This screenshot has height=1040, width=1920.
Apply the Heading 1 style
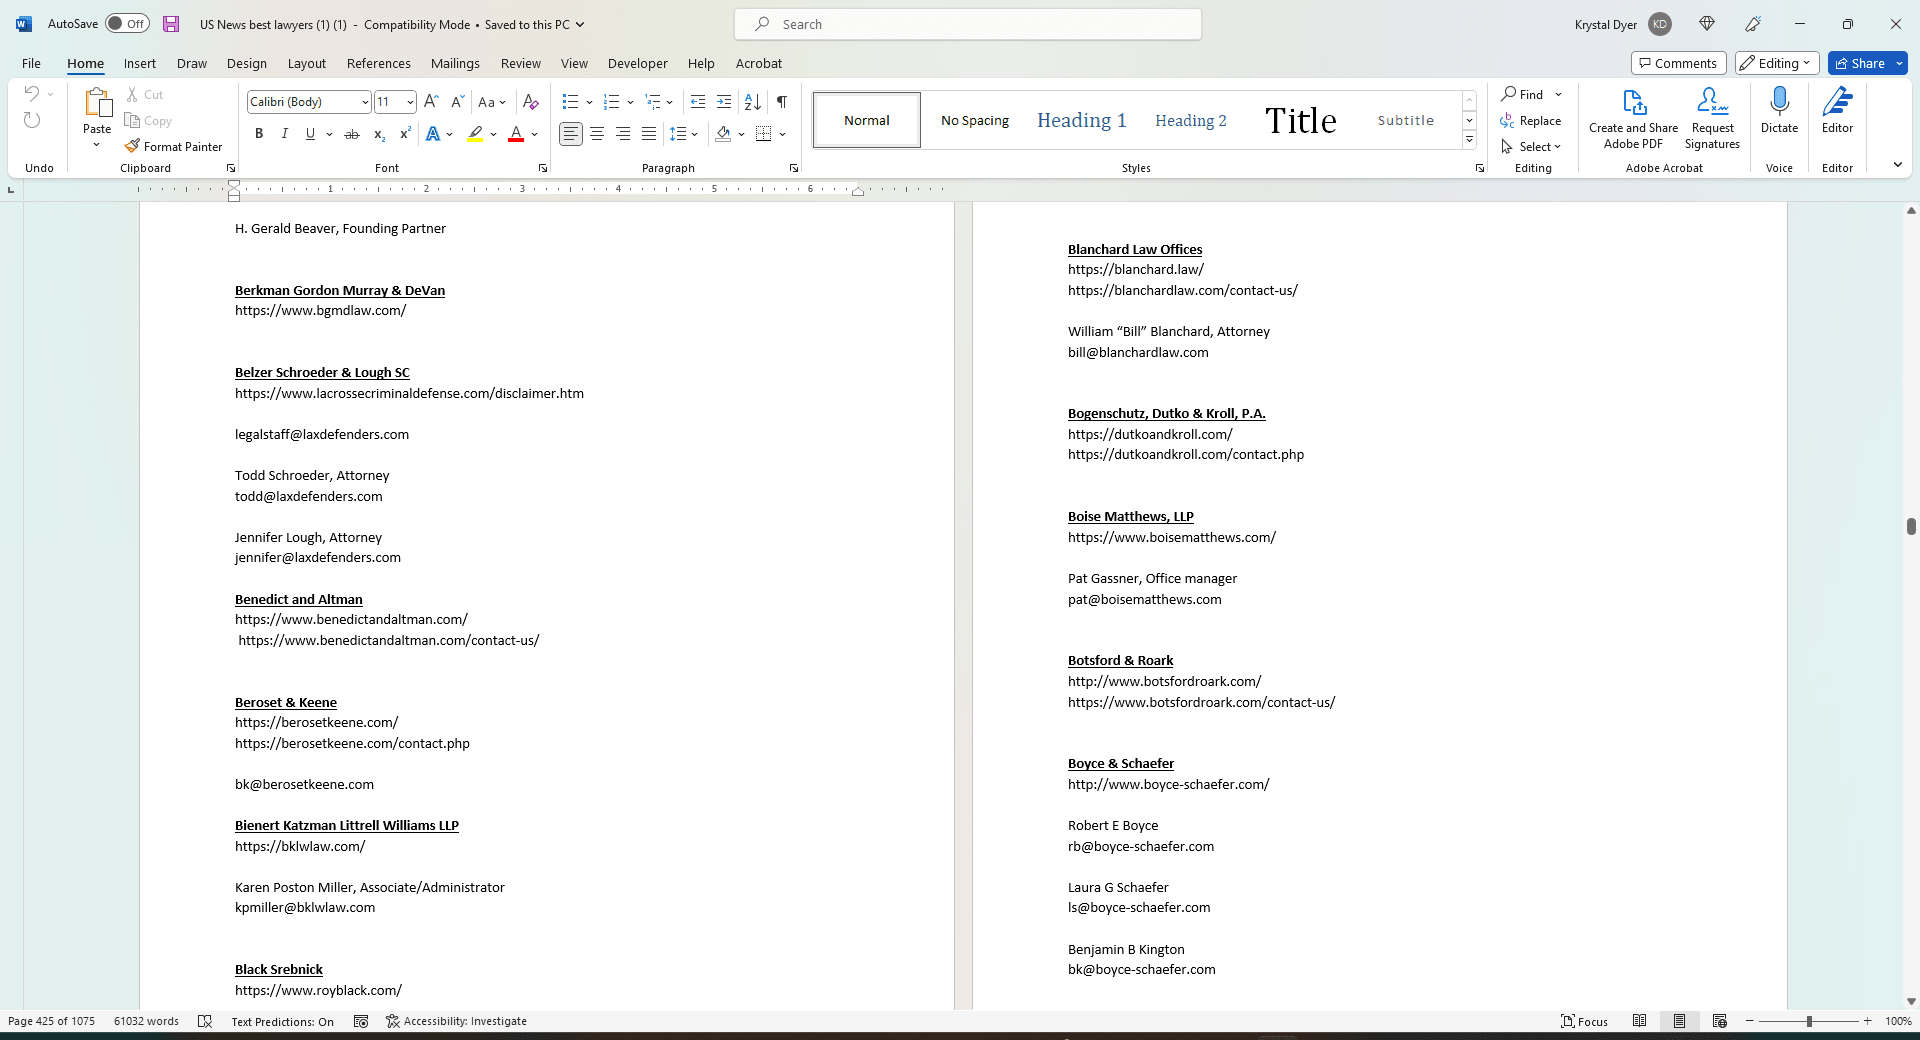[1081, 120]
